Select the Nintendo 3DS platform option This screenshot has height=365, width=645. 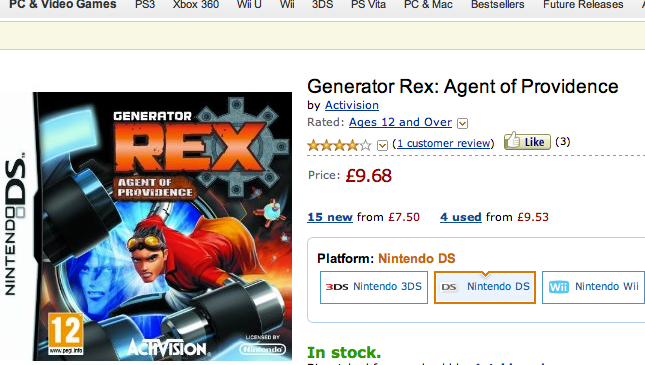(x=374, y=287)
